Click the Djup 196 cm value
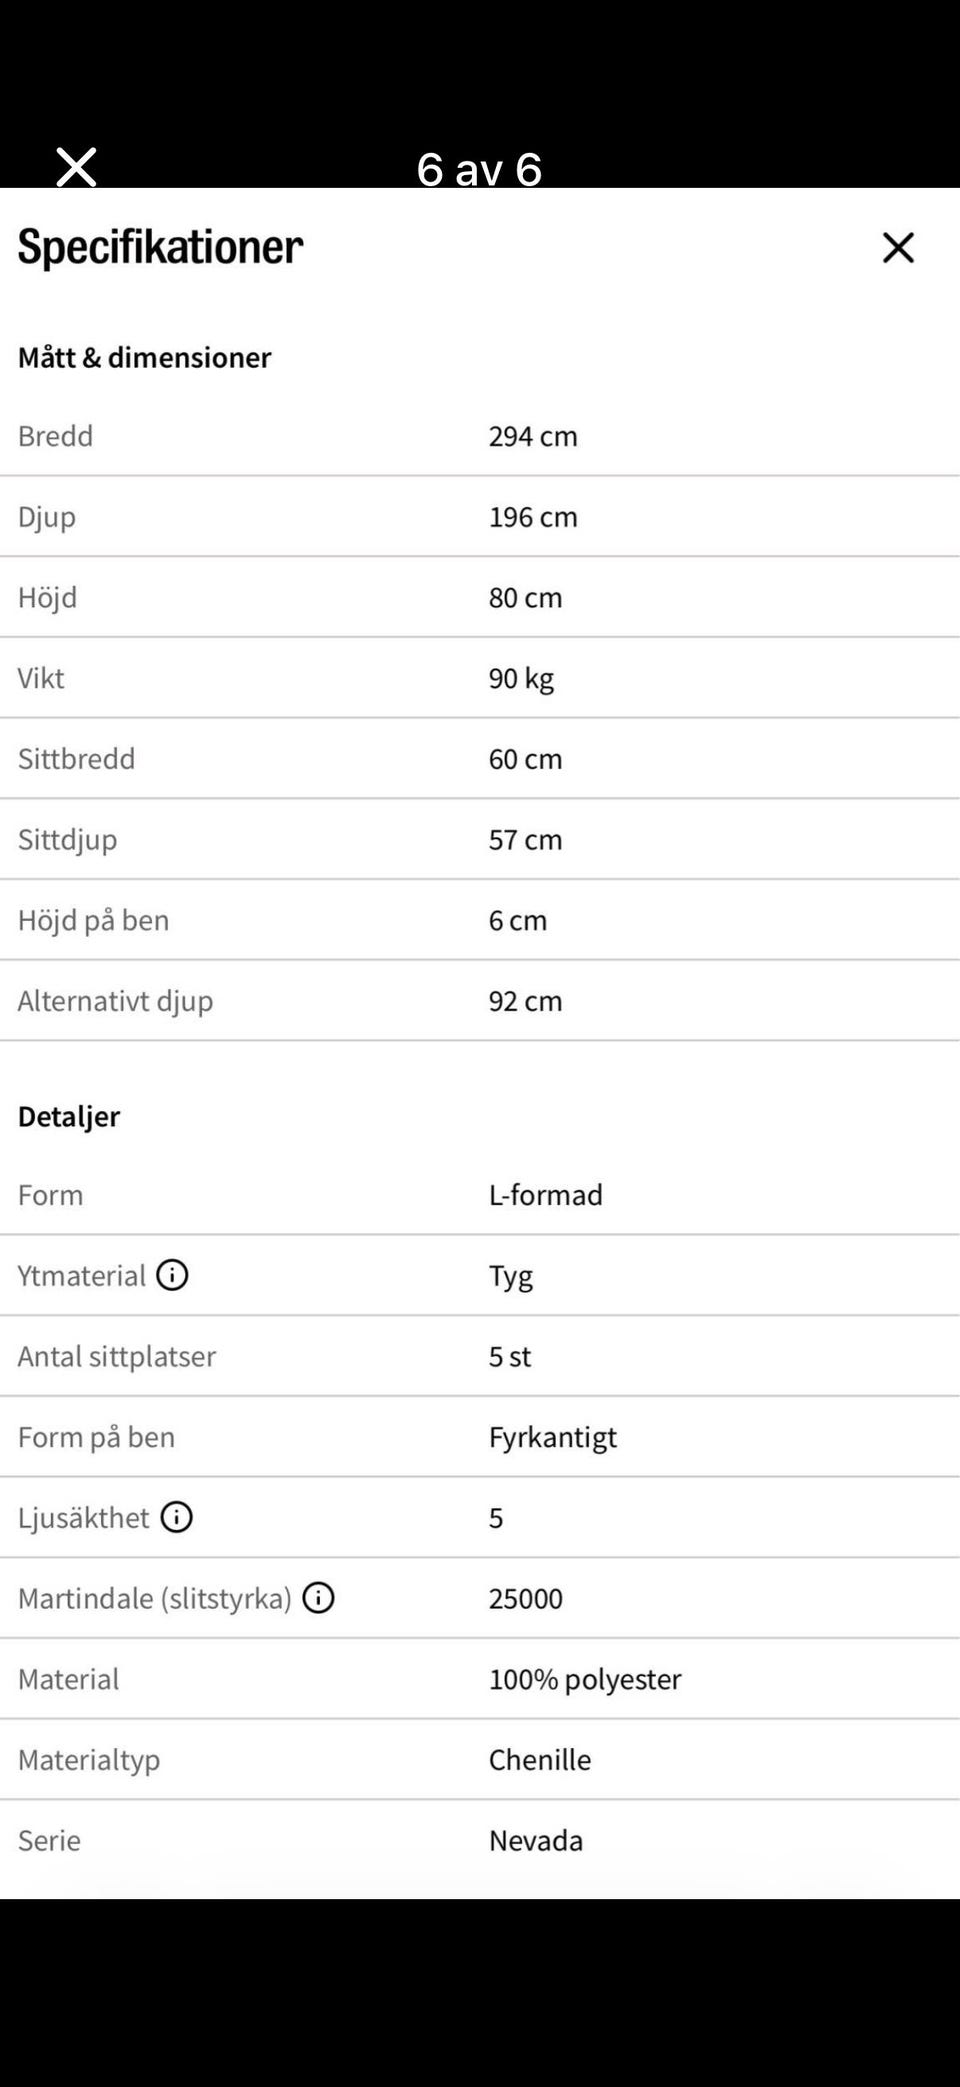960x2087 pixels. (533, 517)
